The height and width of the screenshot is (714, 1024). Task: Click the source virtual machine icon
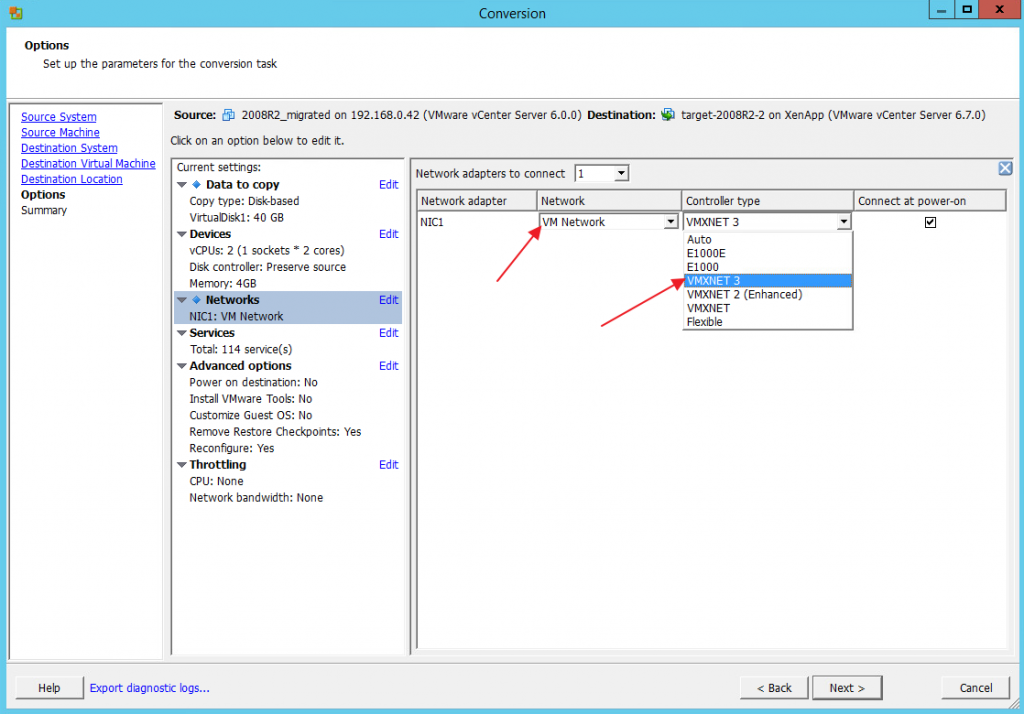click(229, 115)
